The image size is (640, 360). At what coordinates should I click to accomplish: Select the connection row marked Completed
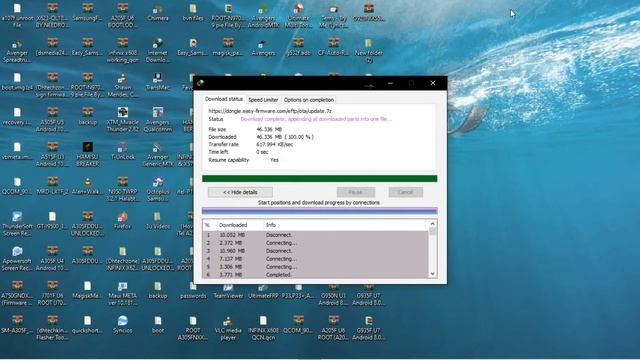[315, 275]
